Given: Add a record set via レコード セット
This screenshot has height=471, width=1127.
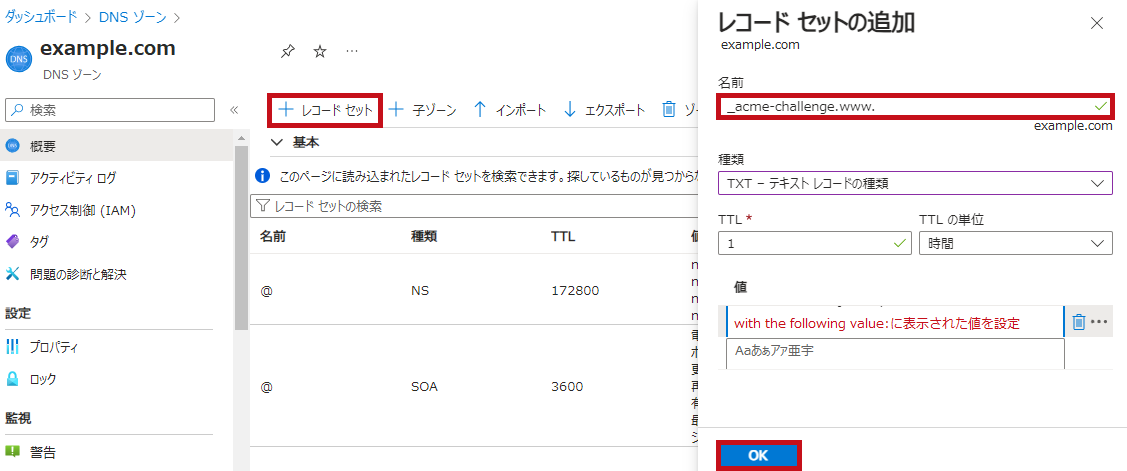Looking at the screenshot, I should tap(325, 110).
